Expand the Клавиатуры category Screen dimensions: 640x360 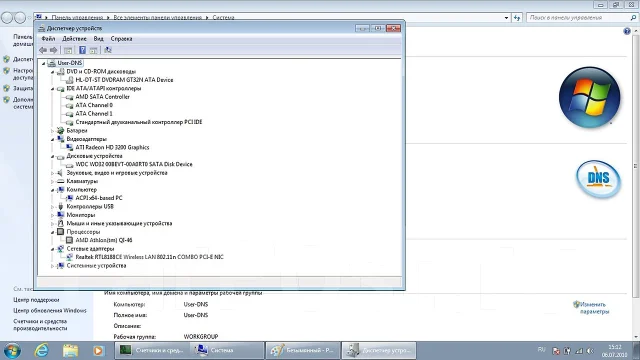[x=53, y=182]
